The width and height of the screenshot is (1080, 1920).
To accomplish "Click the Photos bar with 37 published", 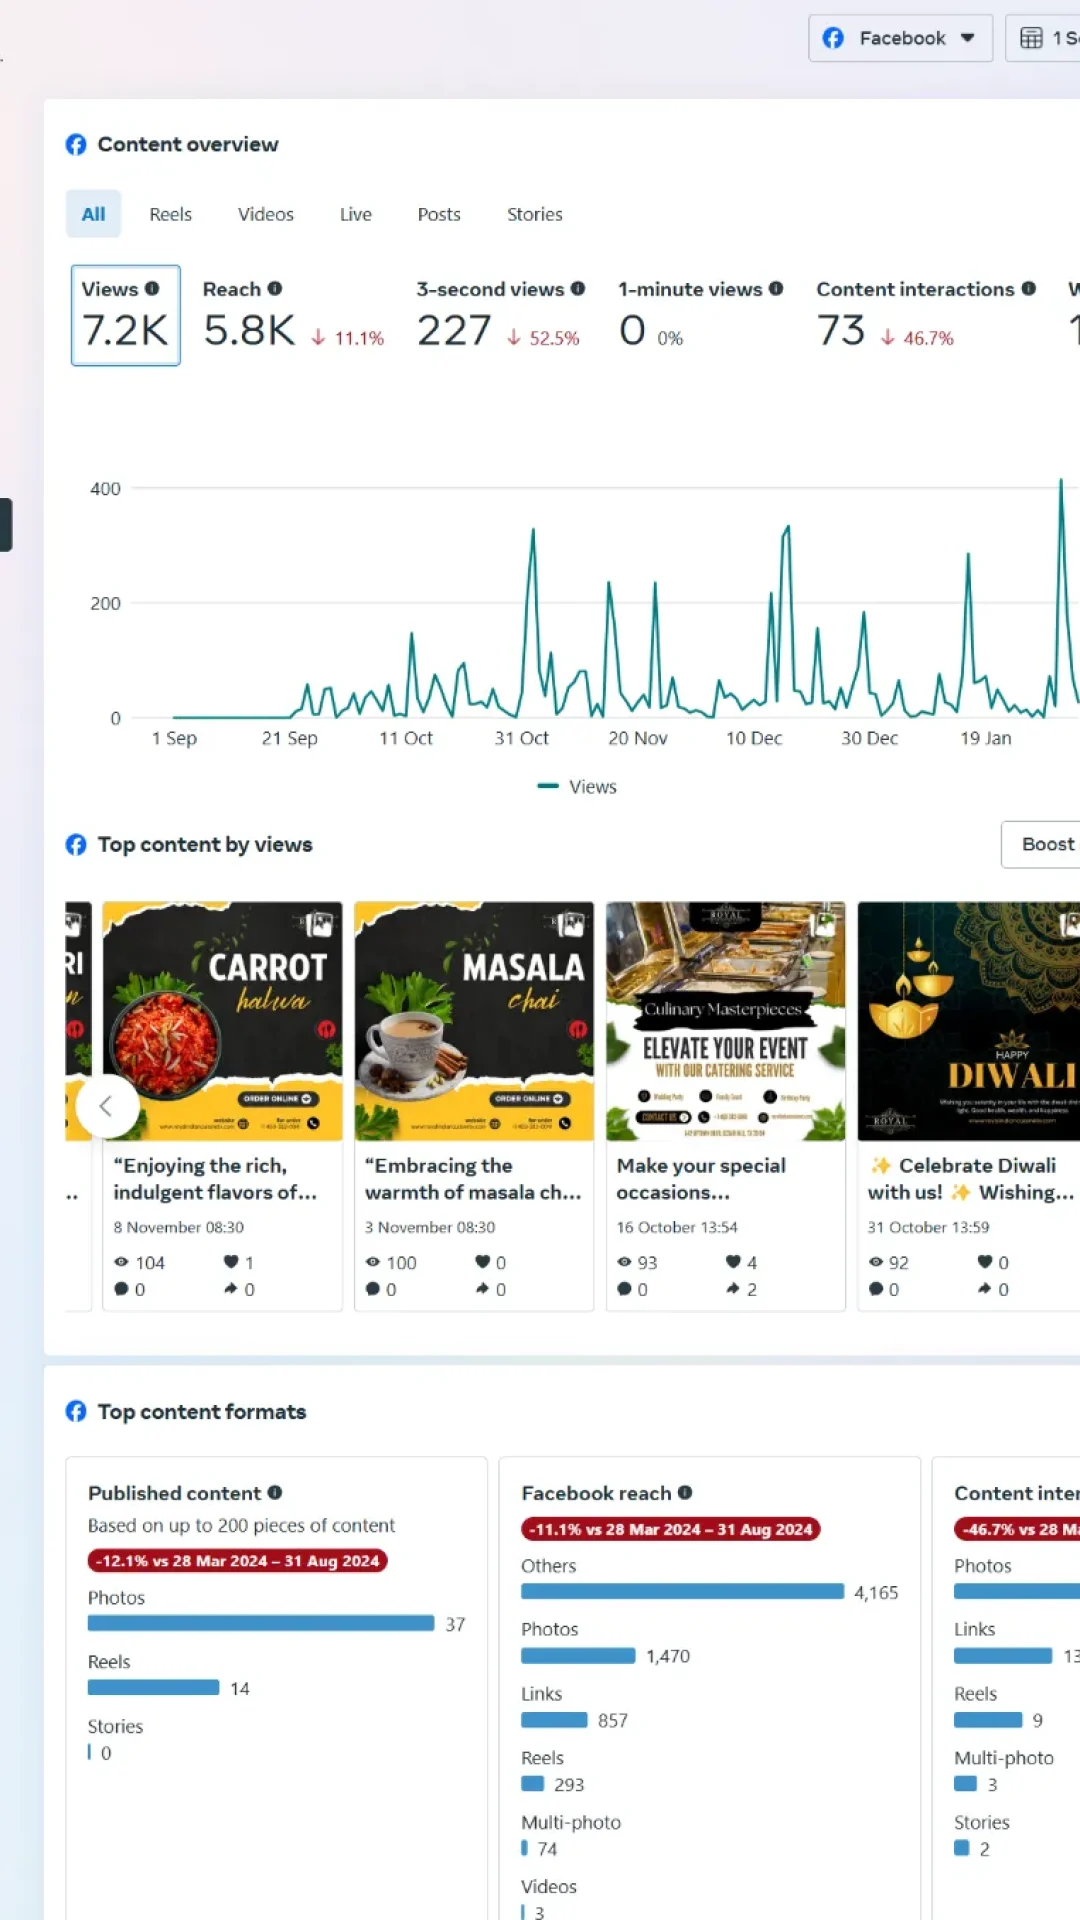I will (261, 1623).
